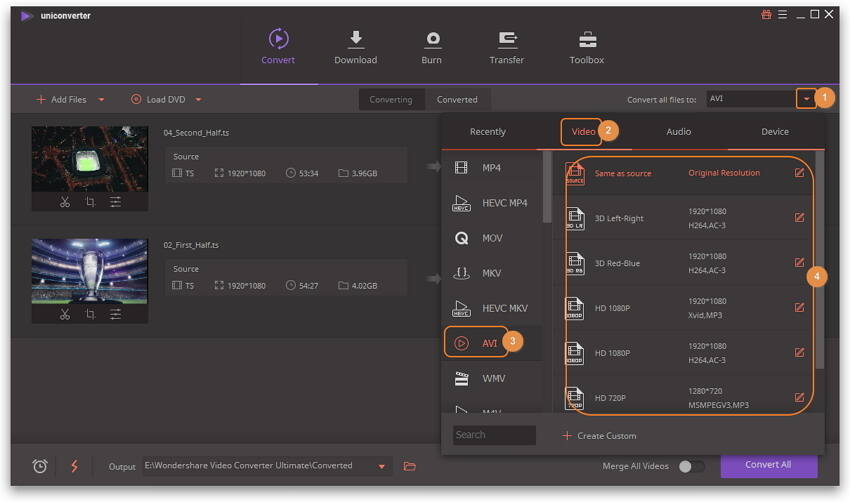Select HD 1080P H264,AC-3 preset

coord(683,353)
